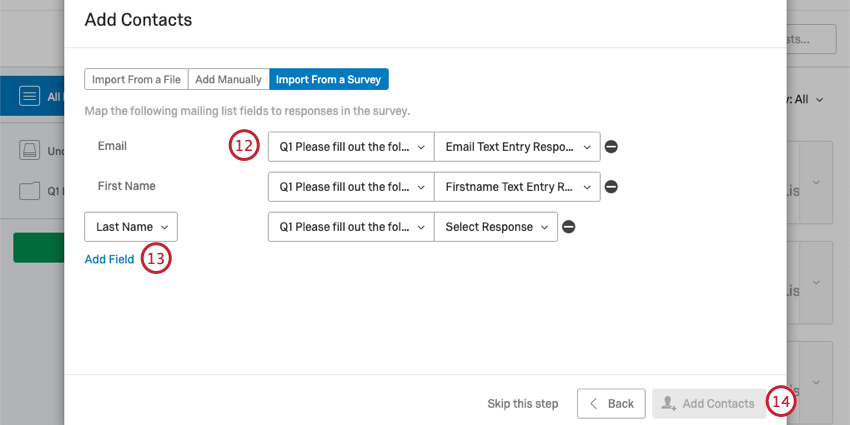
Task: Click the Add Field link
Action: 109,260
